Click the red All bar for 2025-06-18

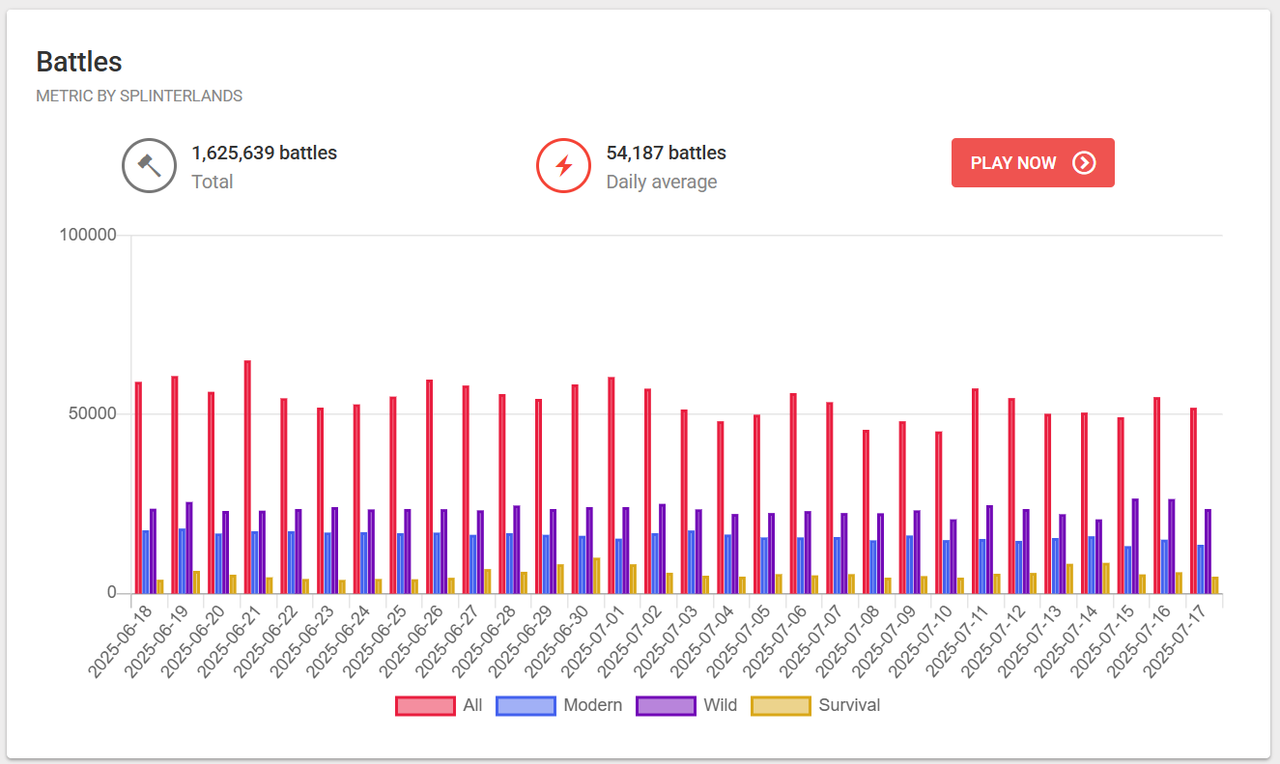pyautogui.click(x=138, y=487)
